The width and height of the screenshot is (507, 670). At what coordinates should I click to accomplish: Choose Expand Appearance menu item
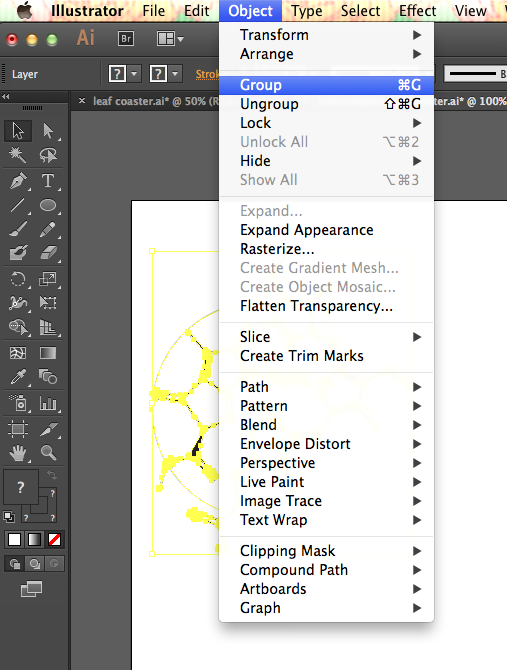[326, 230]
